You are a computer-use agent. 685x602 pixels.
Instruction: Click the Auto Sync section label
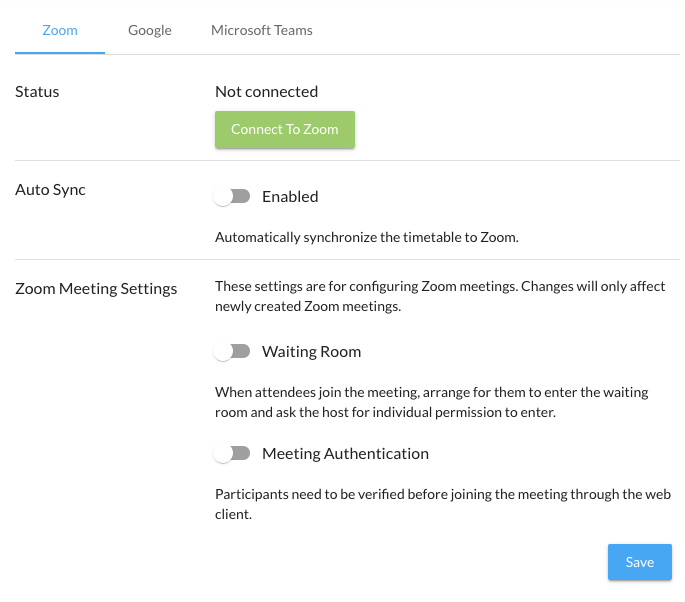(50, 190)
